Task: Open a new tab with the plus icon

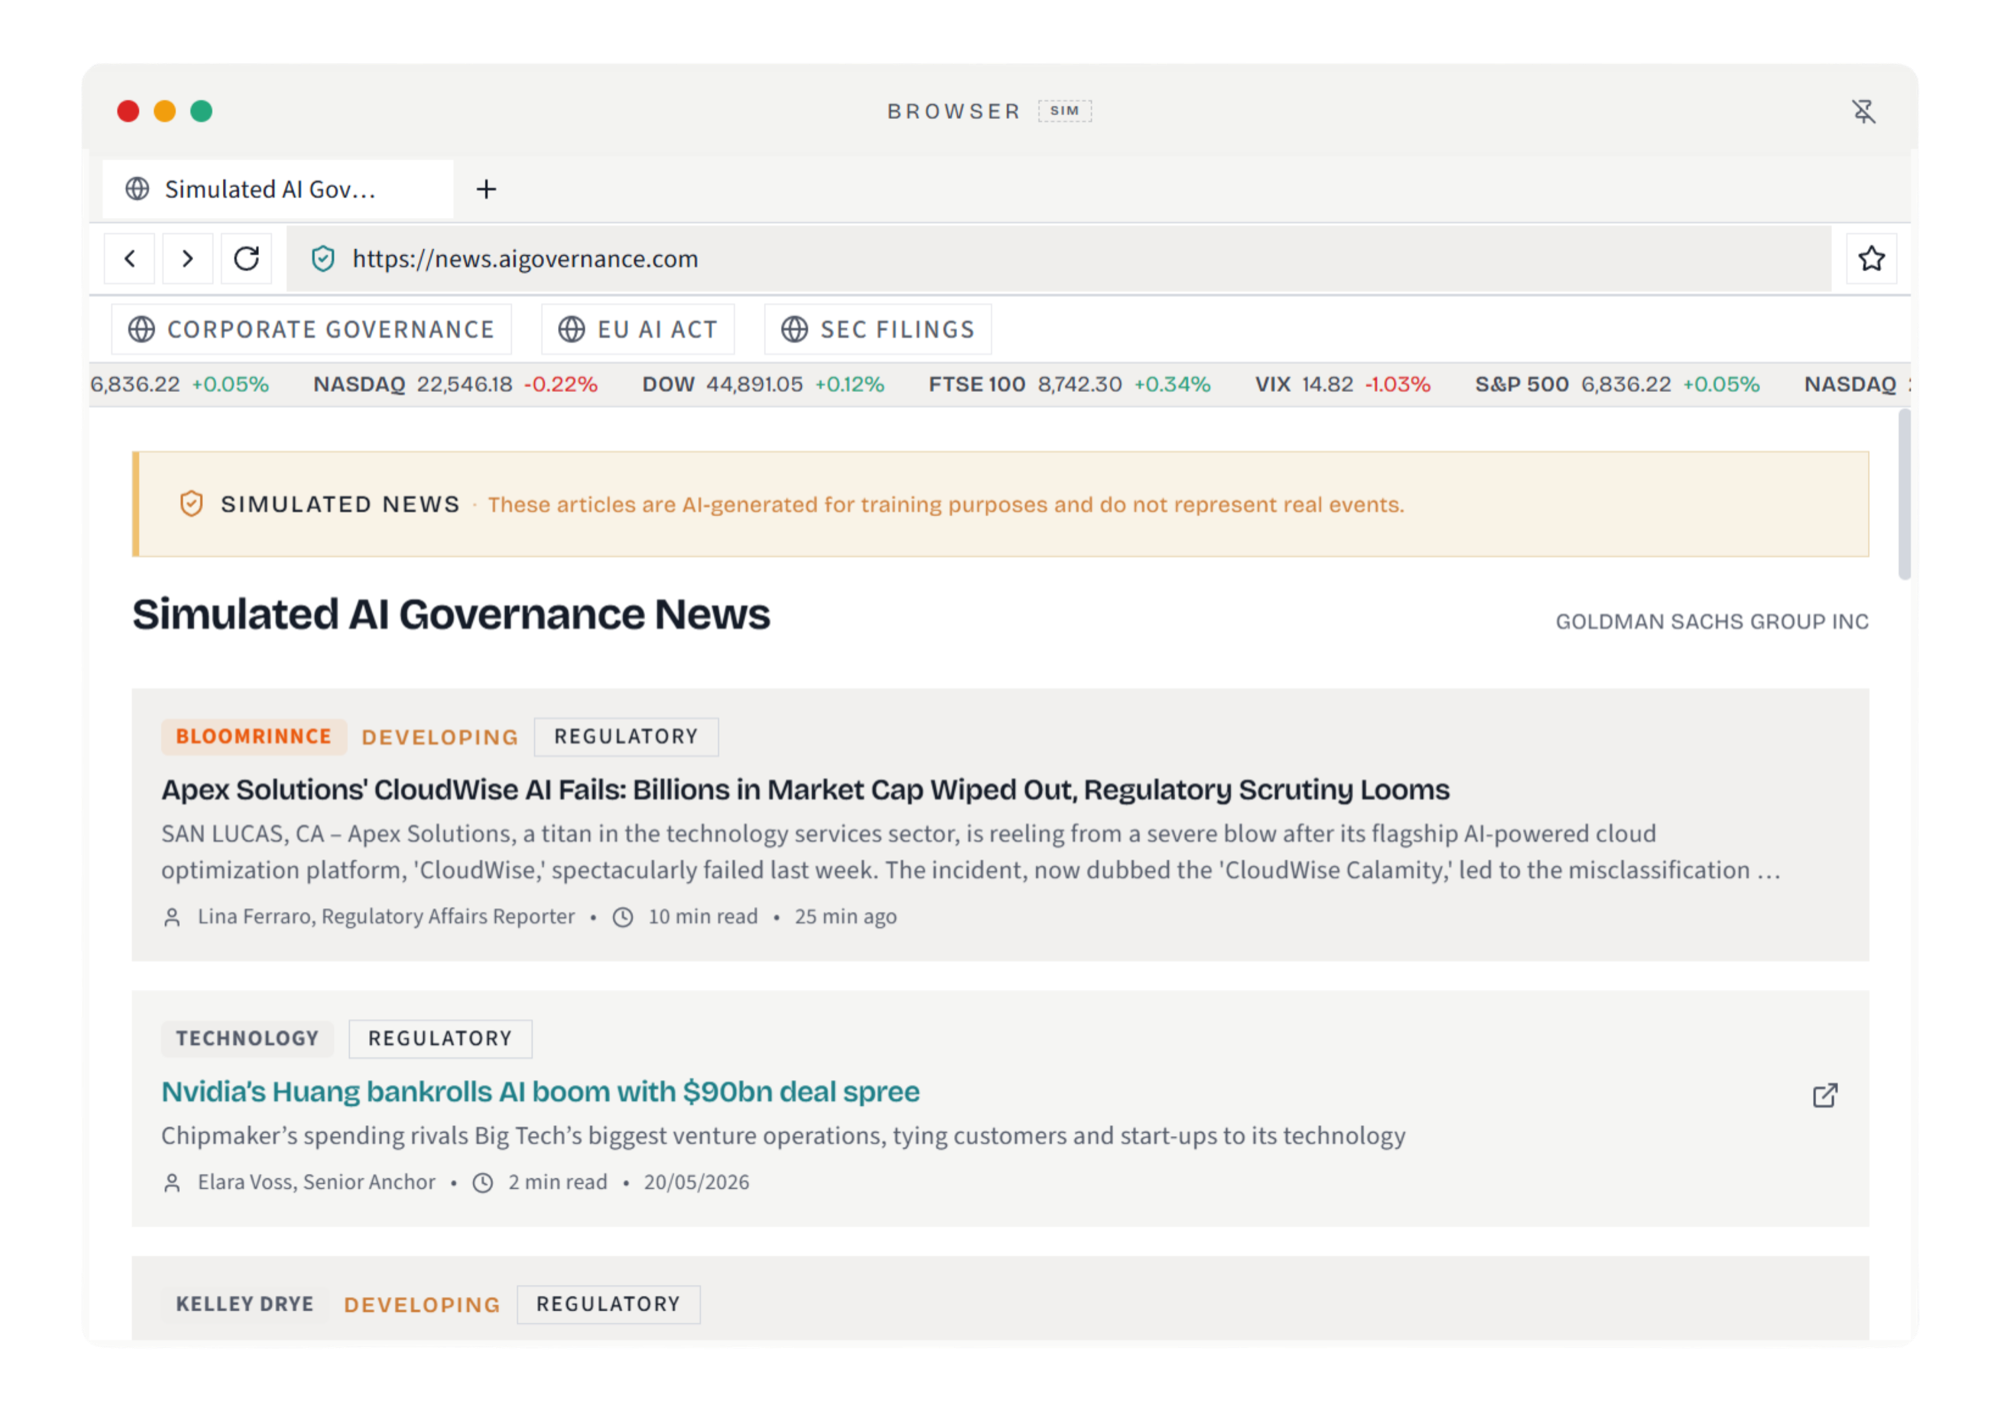Action: tap(486, 189)
